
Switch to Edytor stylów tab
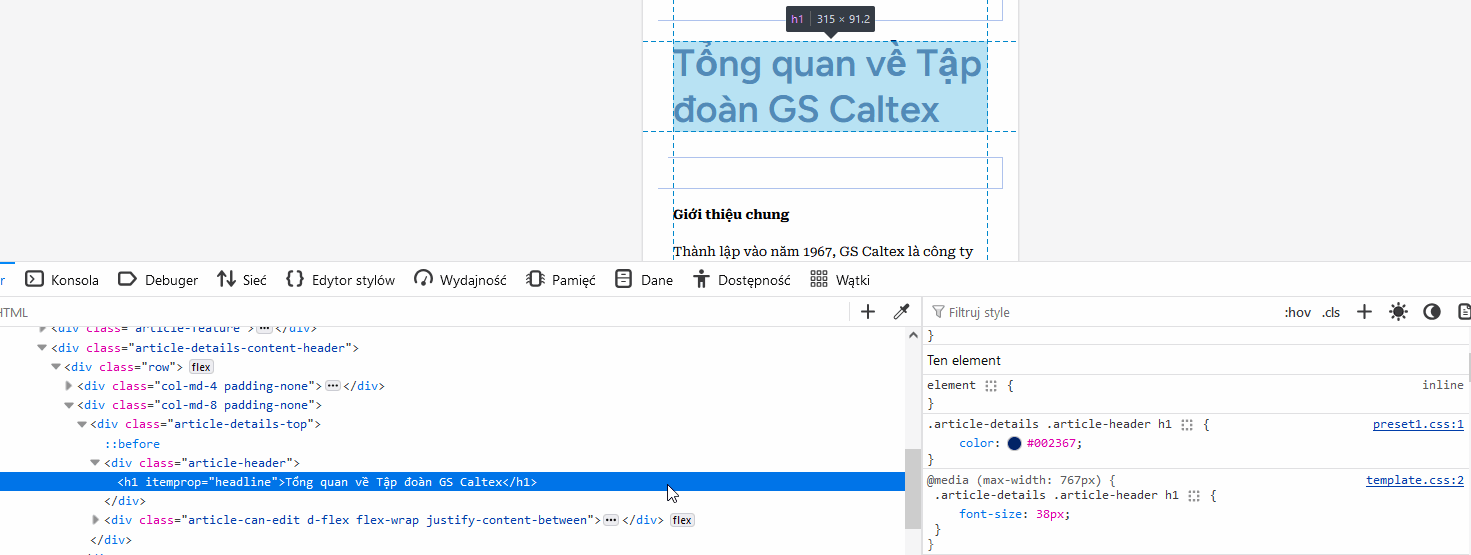click(x=340, y=280)
